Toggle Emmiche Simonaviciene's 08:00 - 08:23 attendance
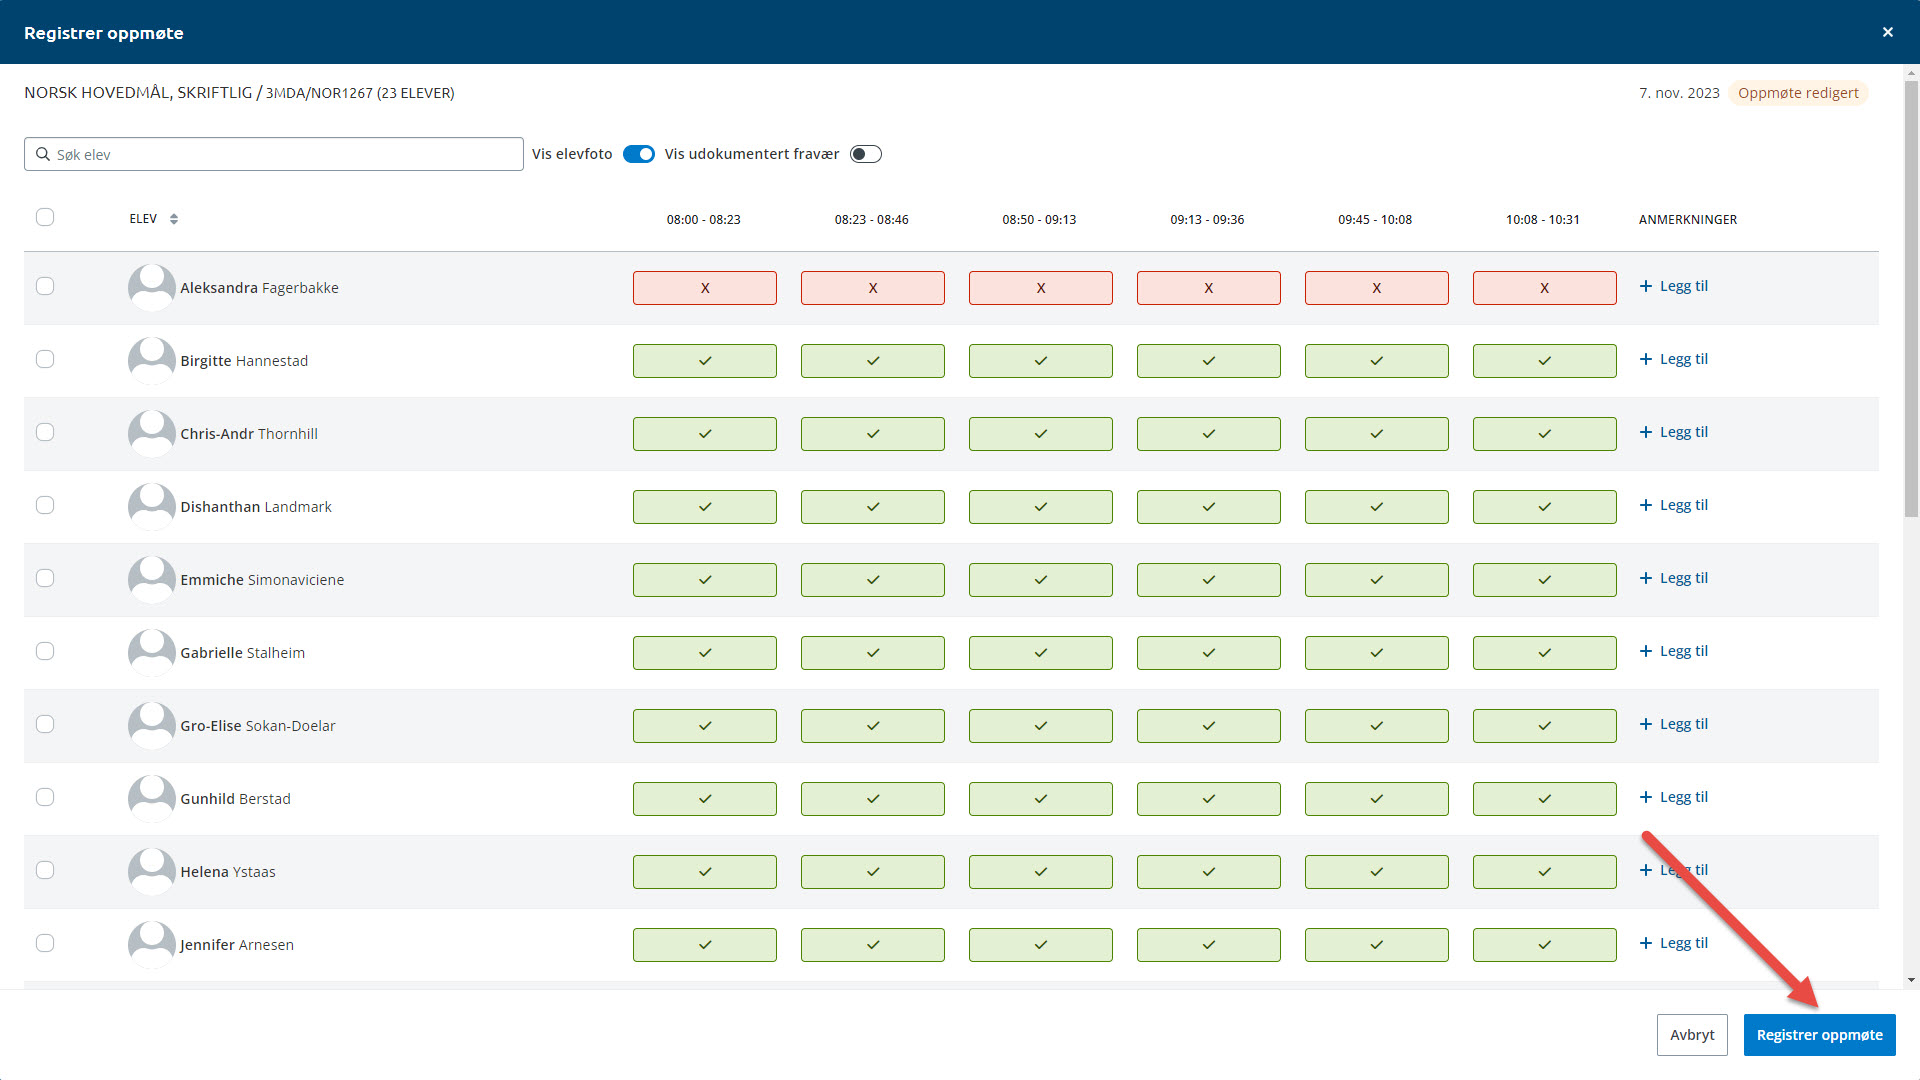Image resolution: width=1920 pixels, height=1080 pixels. (x=705, y=580)
